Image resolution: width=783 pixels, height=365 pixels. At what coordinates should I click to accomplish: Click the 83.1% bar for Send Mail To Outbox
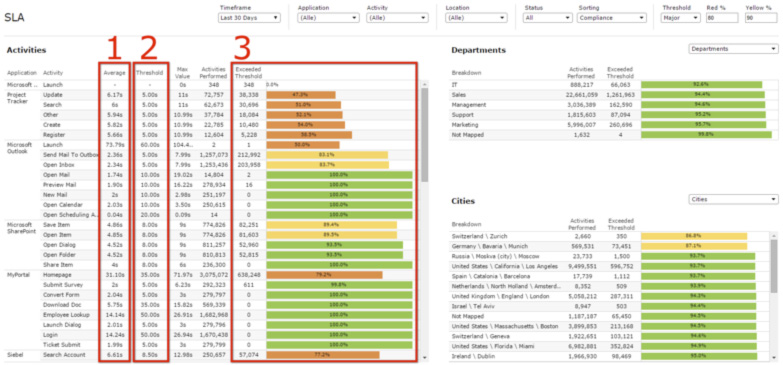click(x=327, y=155)
